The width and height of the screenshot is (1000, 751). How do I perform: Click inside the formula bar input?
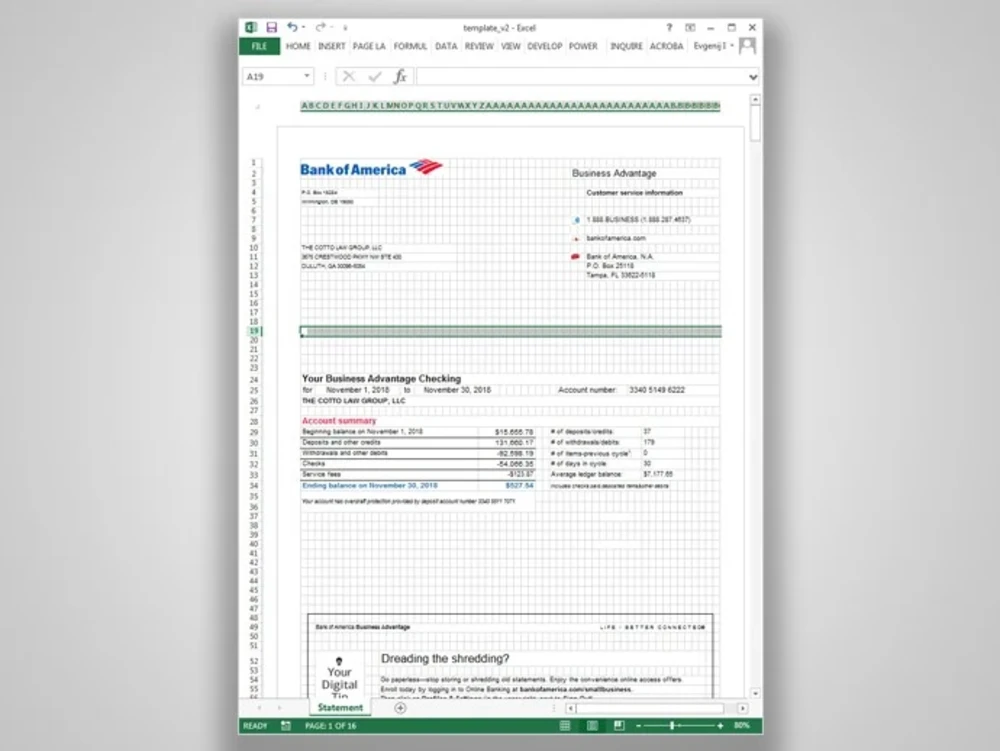tap(580, 77)
